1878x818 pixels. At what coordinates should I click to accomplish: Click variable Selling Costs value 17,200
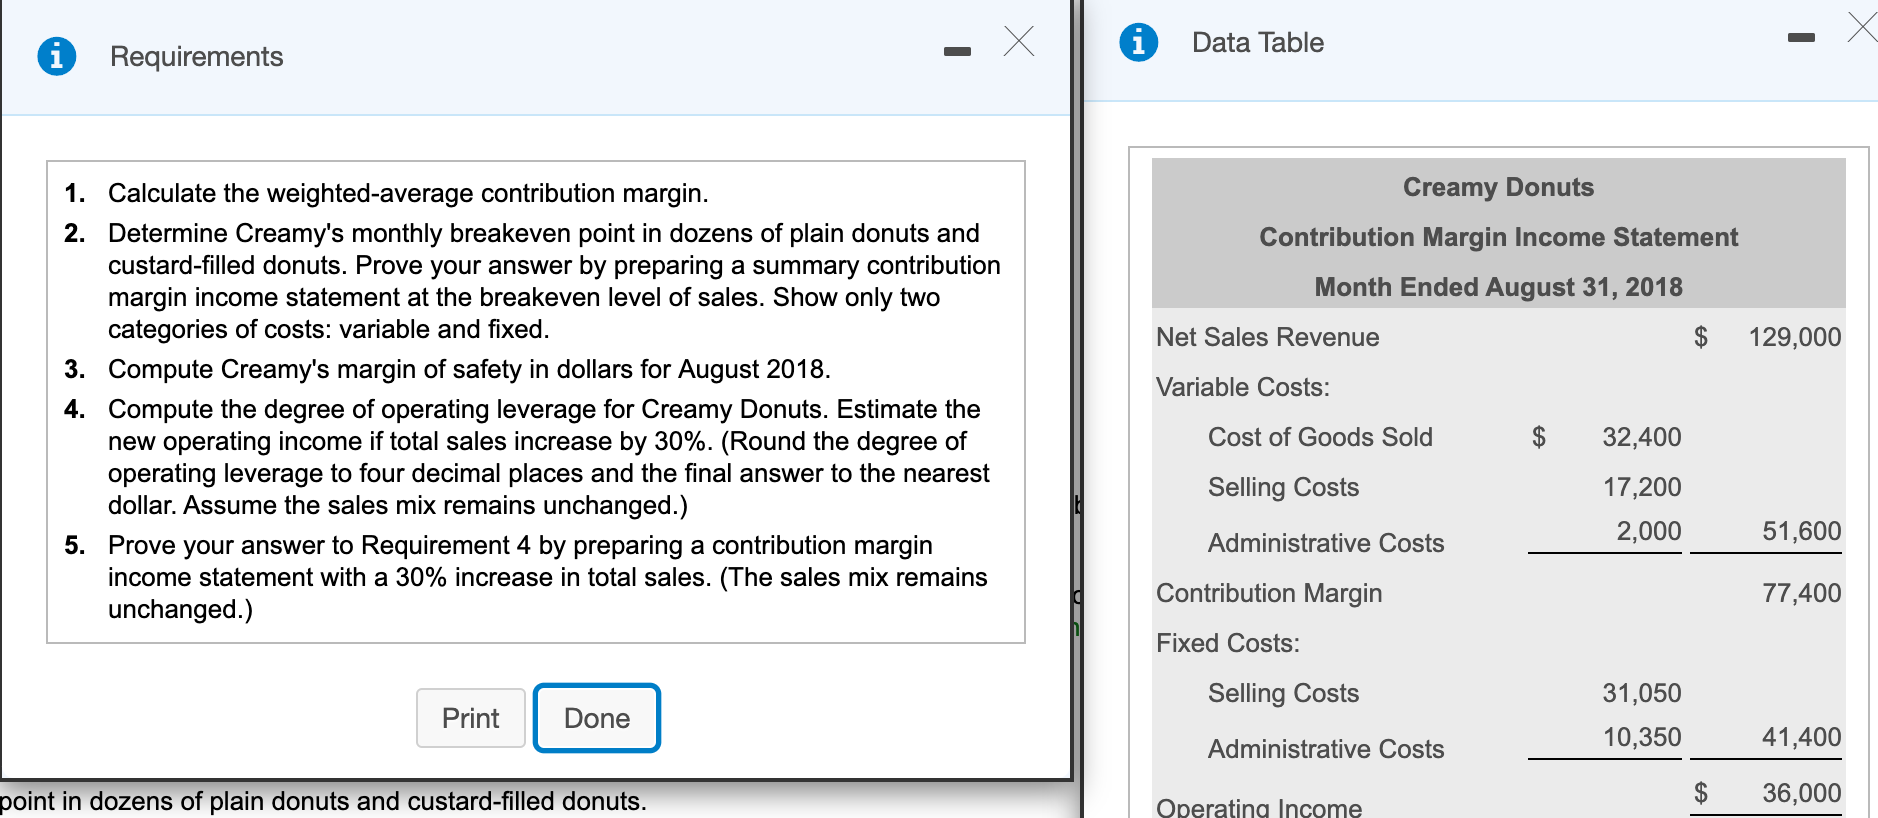click(x=1642, y=487)
